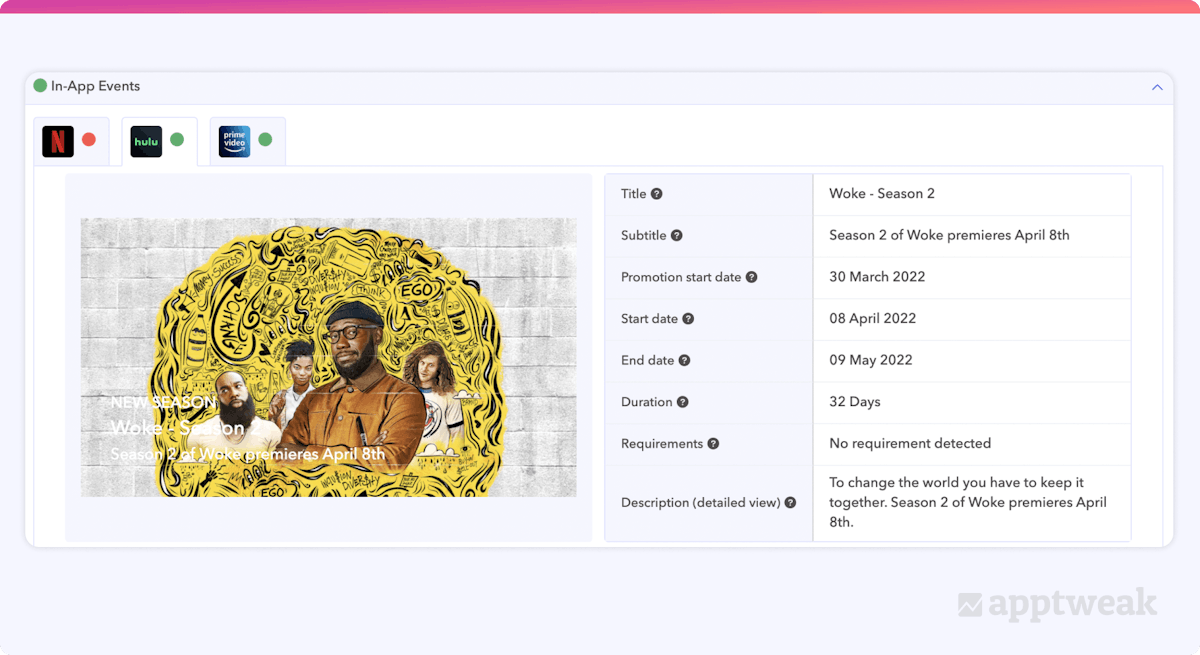This screenshot has width=1200, height=655.
Task: Open the help icon beside Requirements
Action: [714, 444]
